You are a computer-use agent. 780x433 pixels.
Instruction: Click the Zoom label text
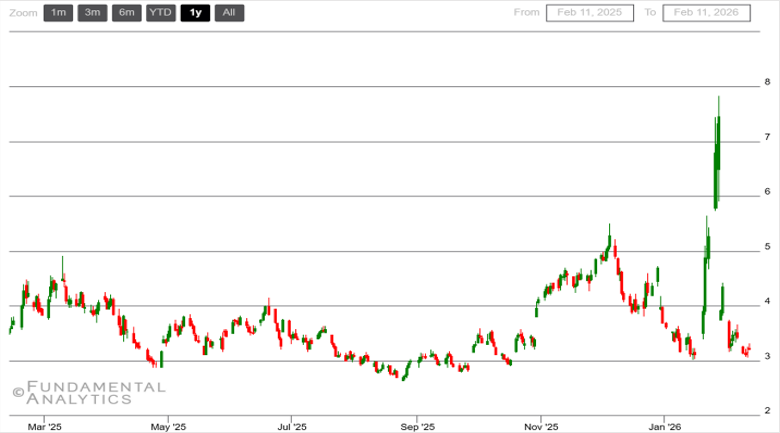[23, 13]
